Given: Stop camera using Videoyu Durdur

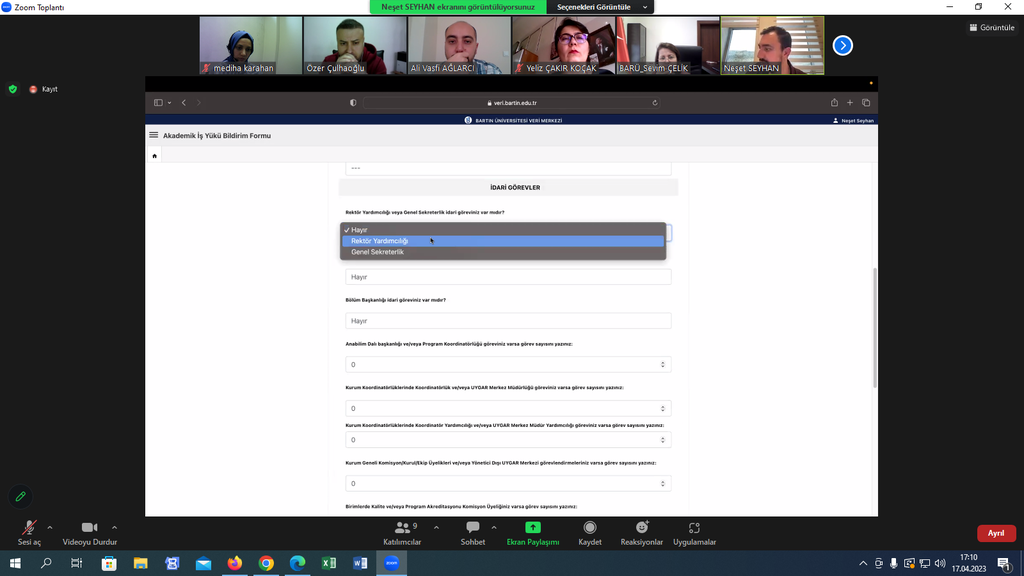Looking at the screenshot, I should pyautogui.click(x=89, y=530).
